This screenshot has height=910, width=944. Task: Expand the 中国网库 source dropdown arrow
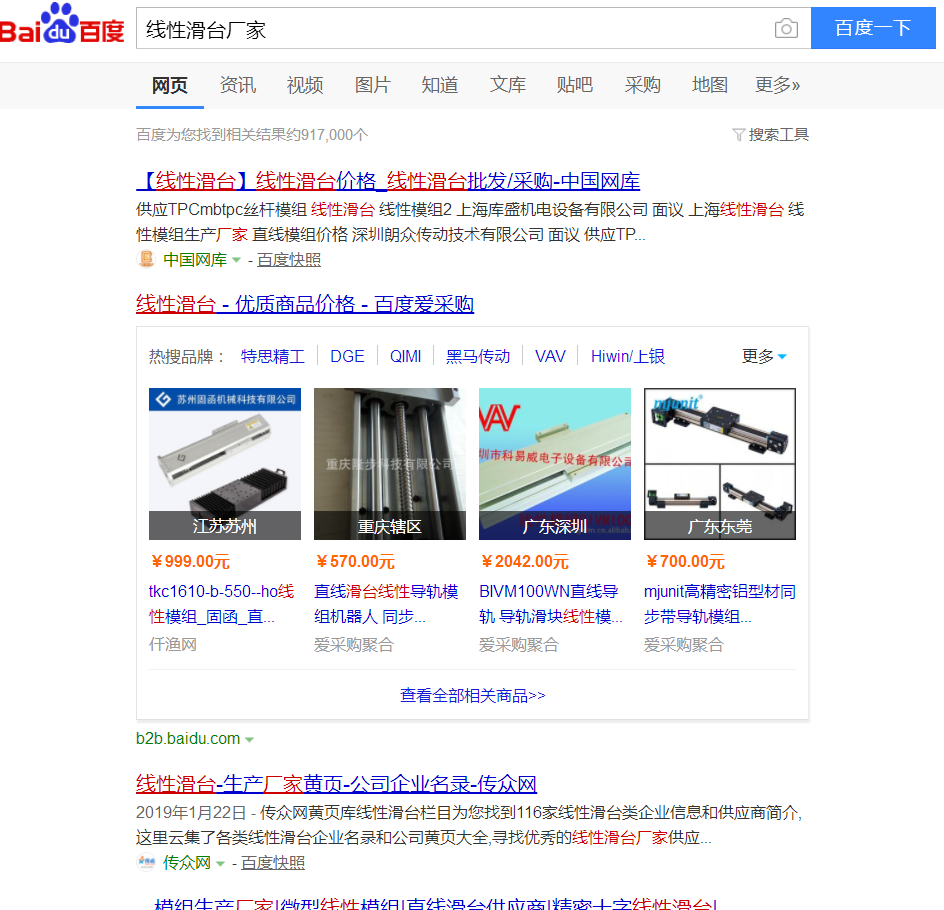tap(236, 260)
